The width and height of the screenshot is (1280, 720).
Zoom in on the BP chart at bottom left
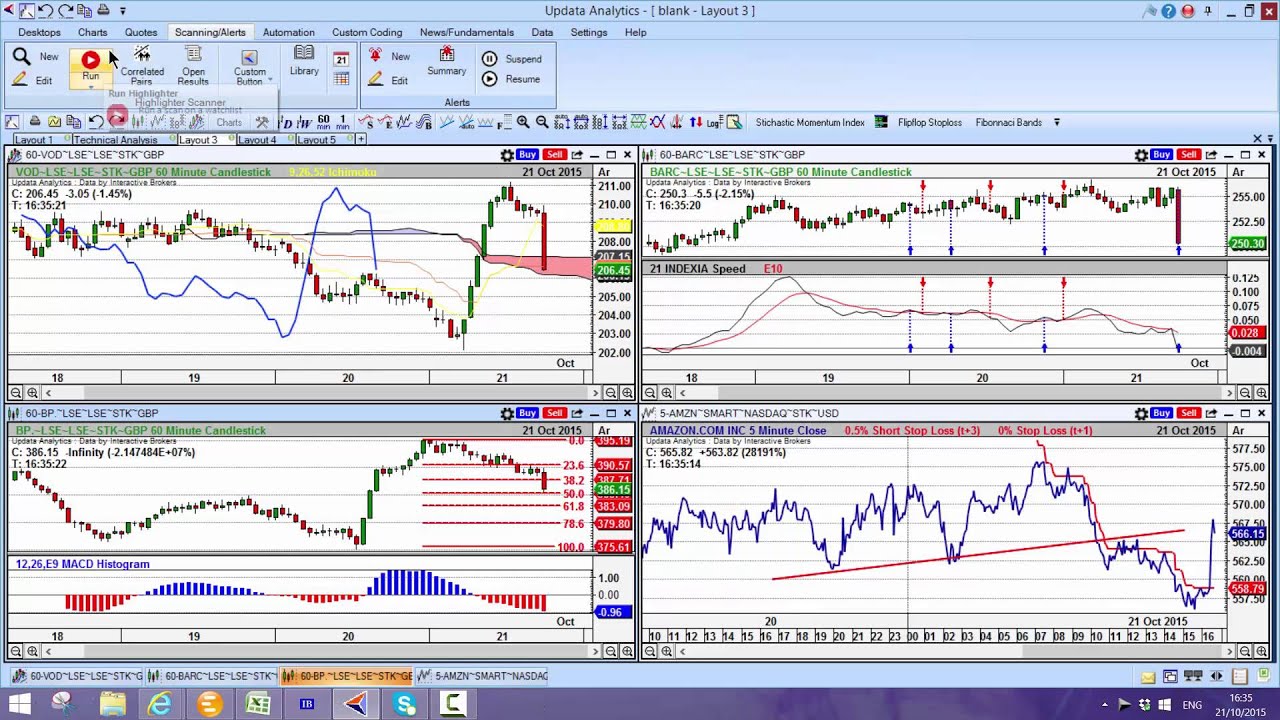point(33,651)
